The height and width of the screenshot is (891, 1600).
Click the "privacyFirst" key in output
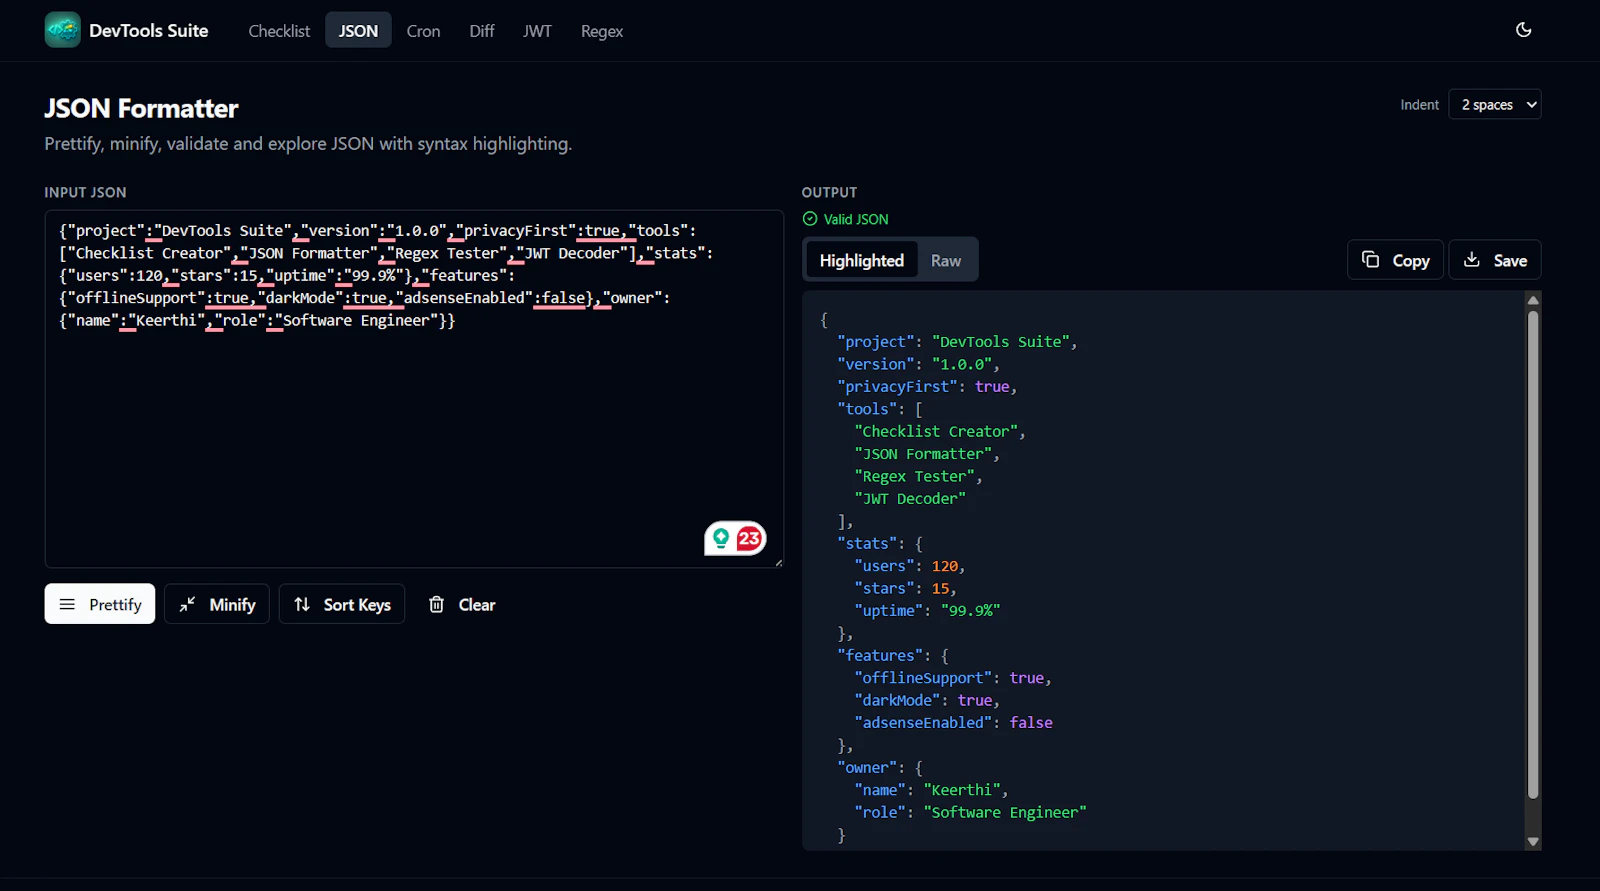(897, 387)
